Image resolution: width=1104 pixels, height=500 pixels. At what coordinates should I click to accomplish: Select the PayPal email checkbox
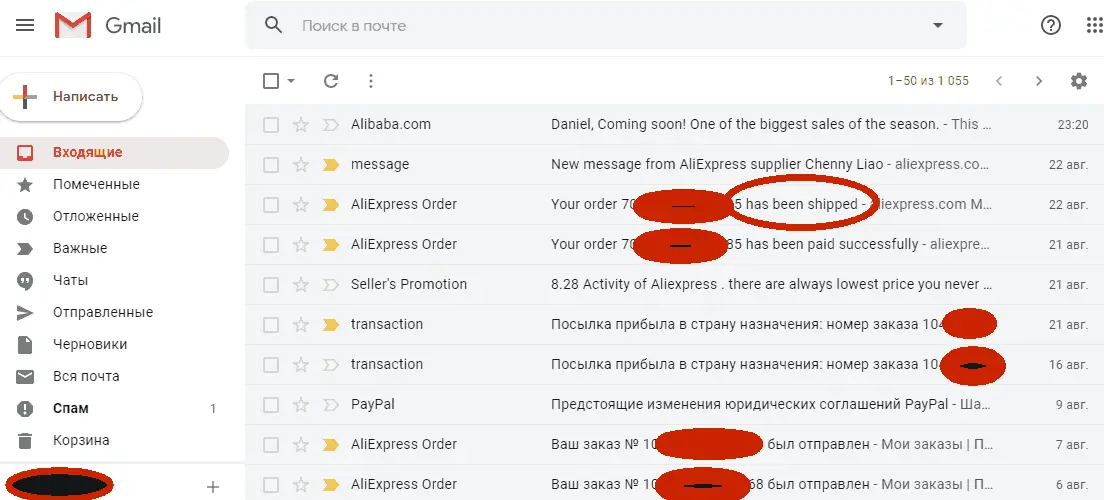pyautogui.click(x=271, y=405)
